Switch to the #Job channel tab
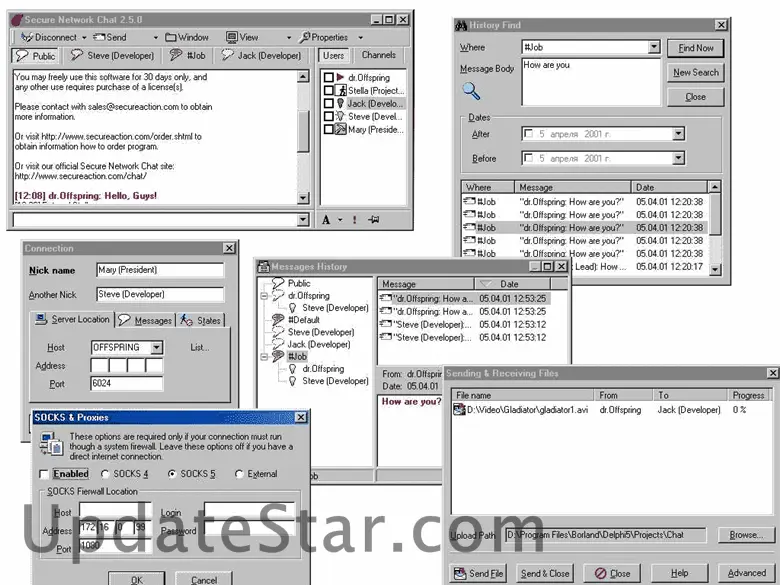Image resolution: width=780 pixels, height=585 pixels. 188,56
